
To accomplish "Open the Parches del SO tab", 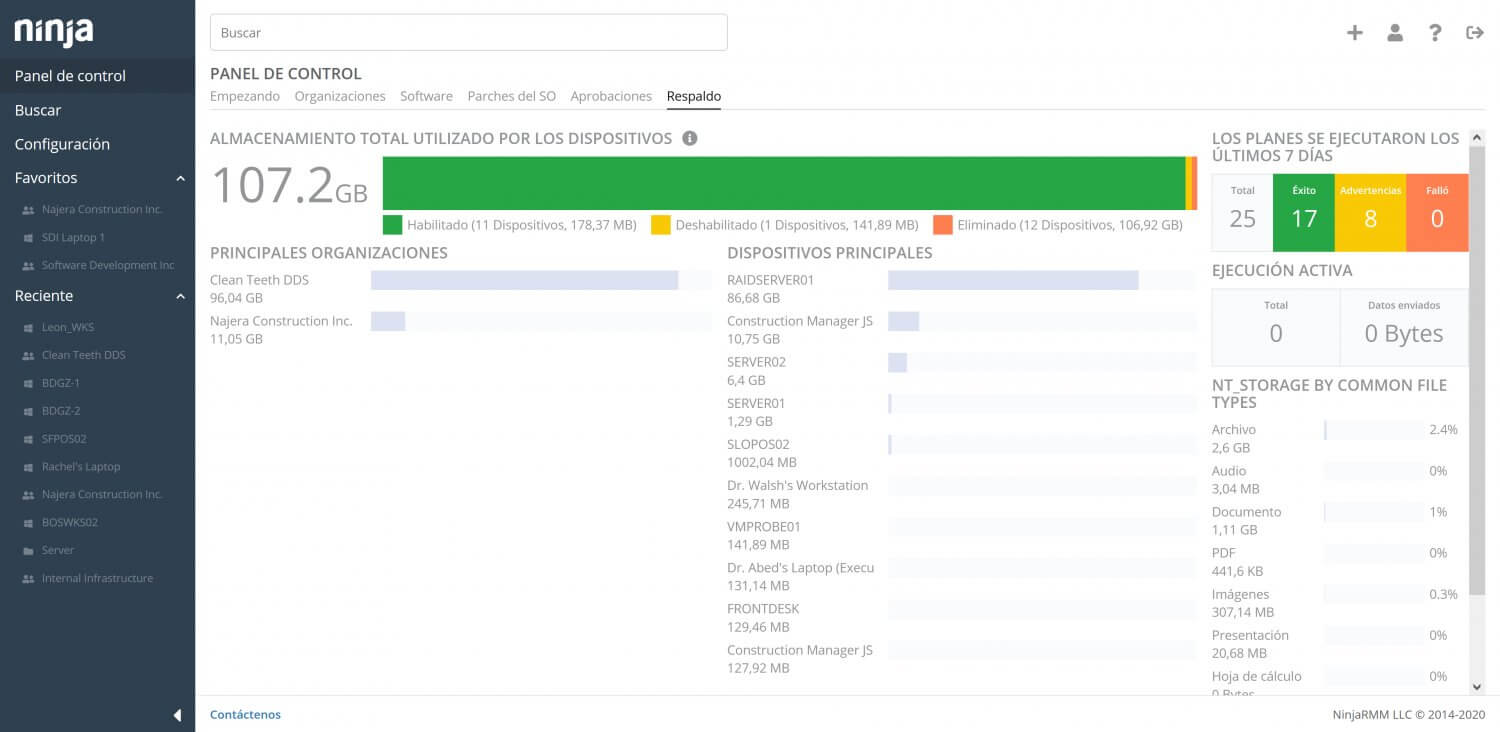I will 511,96.
